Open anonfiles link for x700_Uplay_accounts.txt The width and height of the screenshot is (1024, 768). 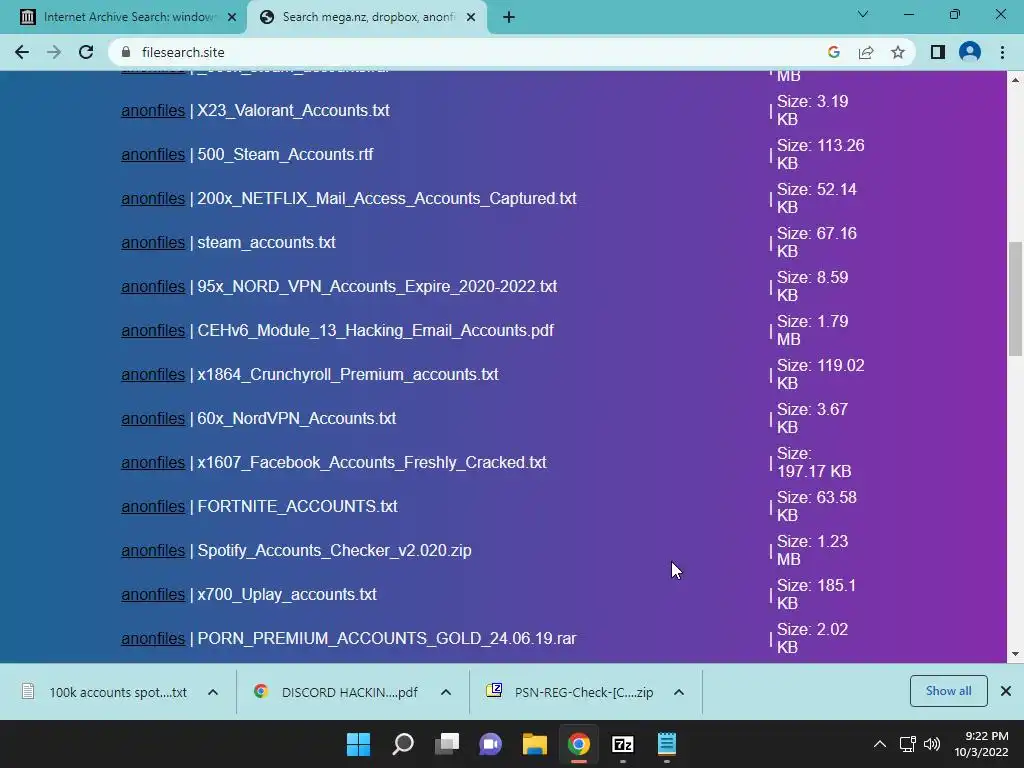pyautogui.click(x=153, y=594)
